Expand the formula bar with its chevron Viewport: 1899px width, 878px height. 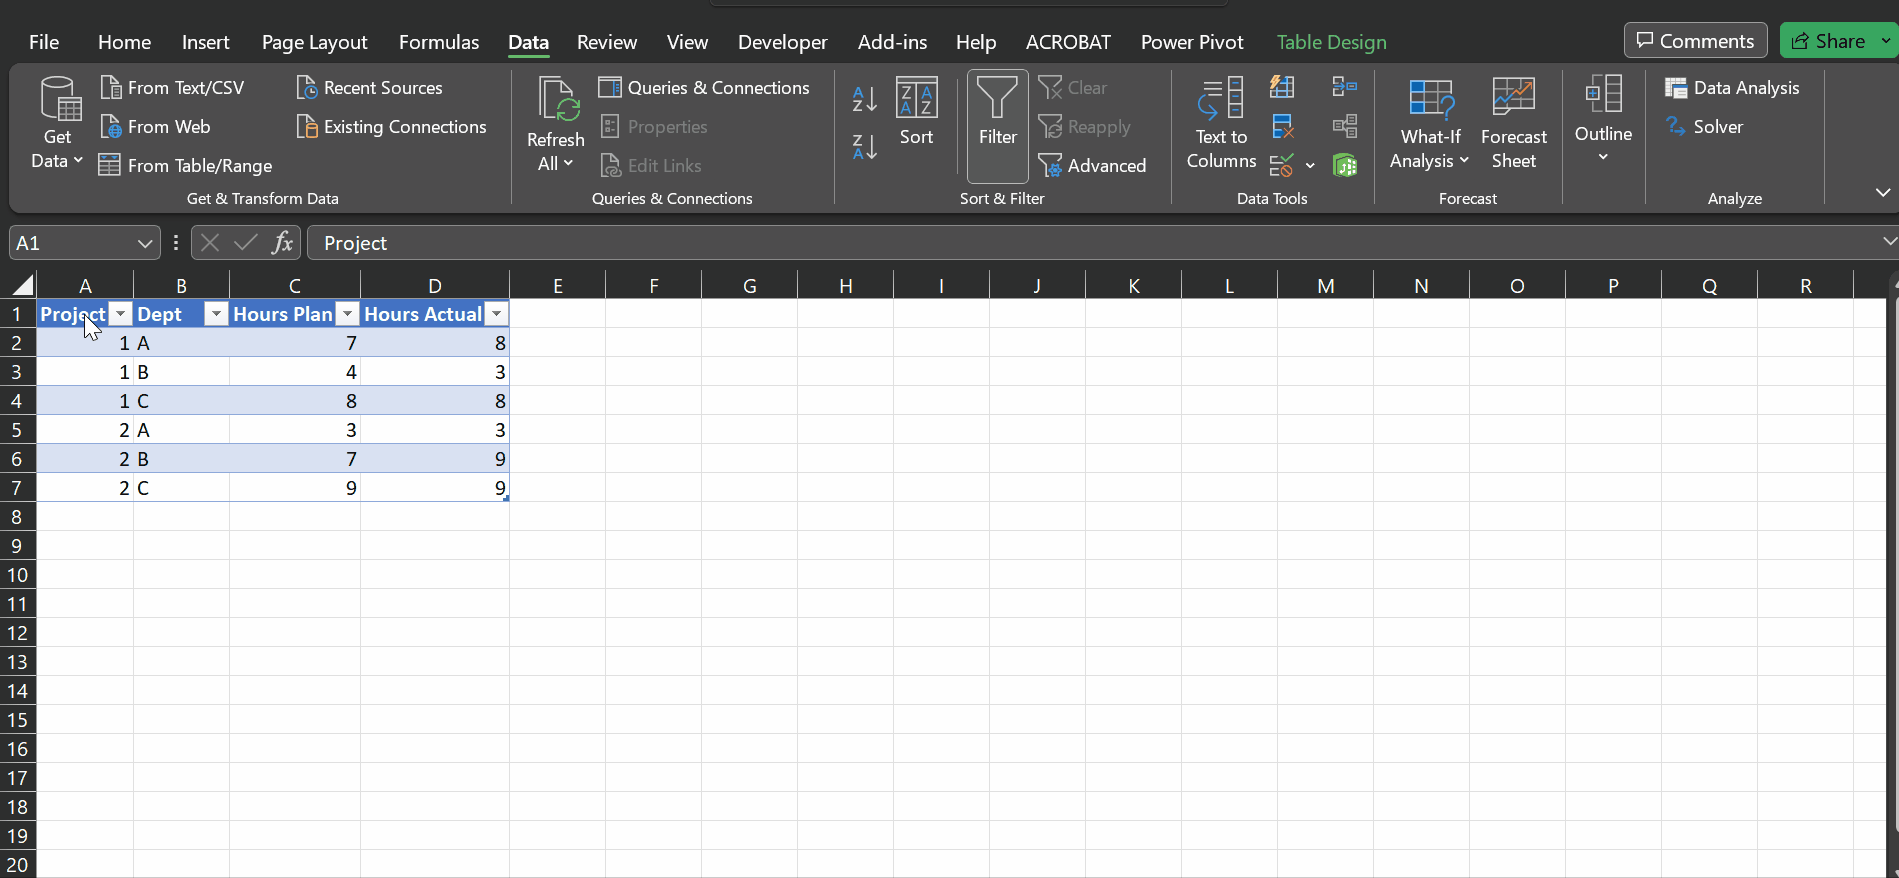click(x=1888, y=242)
